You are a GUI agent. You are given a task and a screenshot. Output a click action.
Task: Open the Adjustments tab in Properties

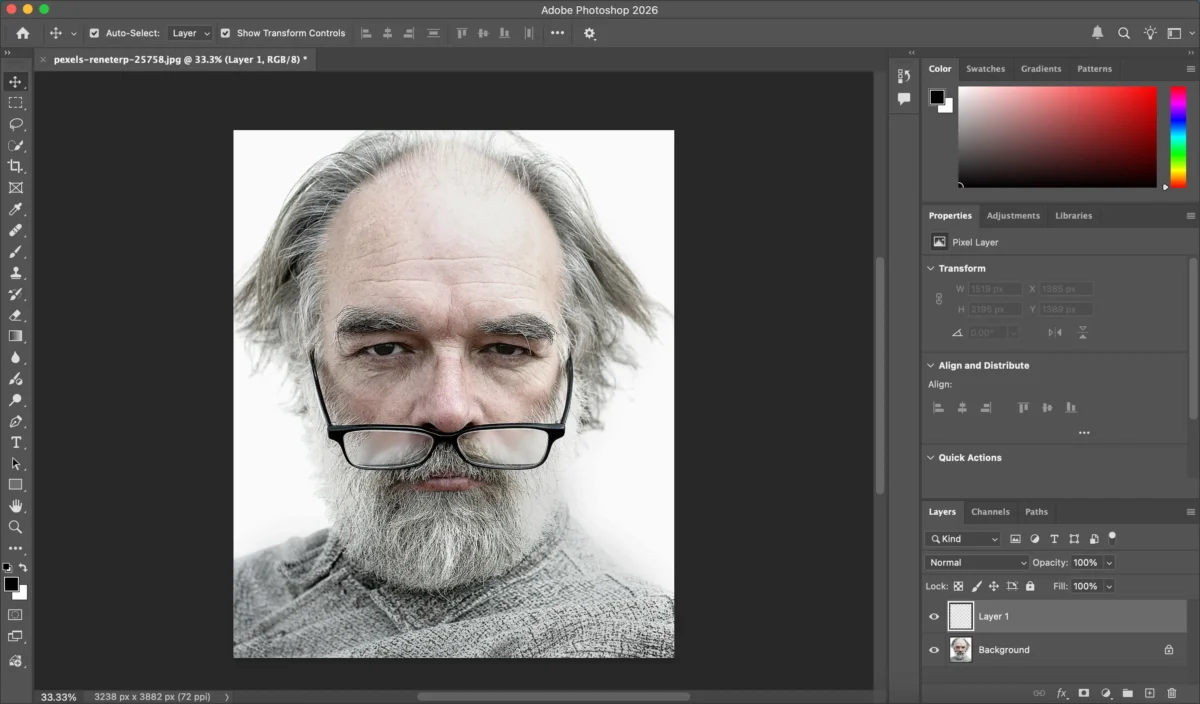pos(1013,215)
